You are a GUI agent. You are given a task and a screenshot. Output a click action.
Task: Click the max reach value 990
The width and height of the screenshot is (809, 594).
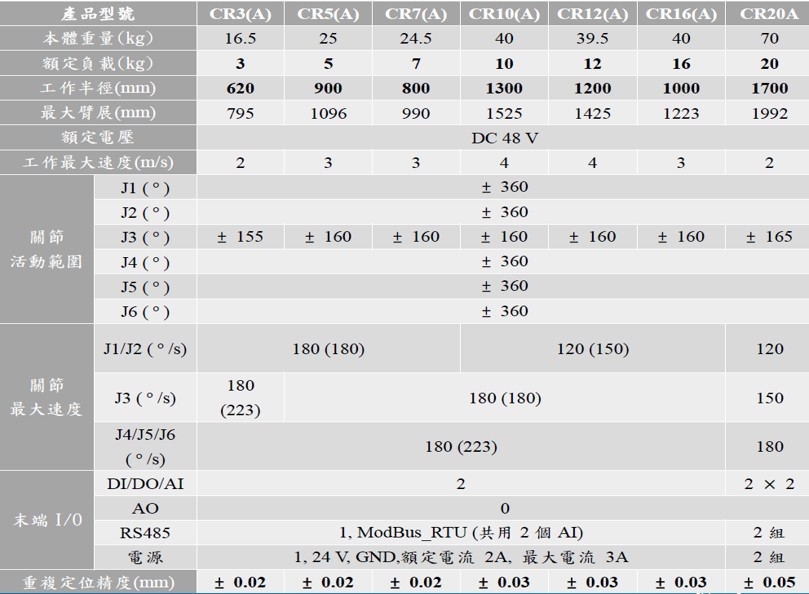tap(416, 113)
